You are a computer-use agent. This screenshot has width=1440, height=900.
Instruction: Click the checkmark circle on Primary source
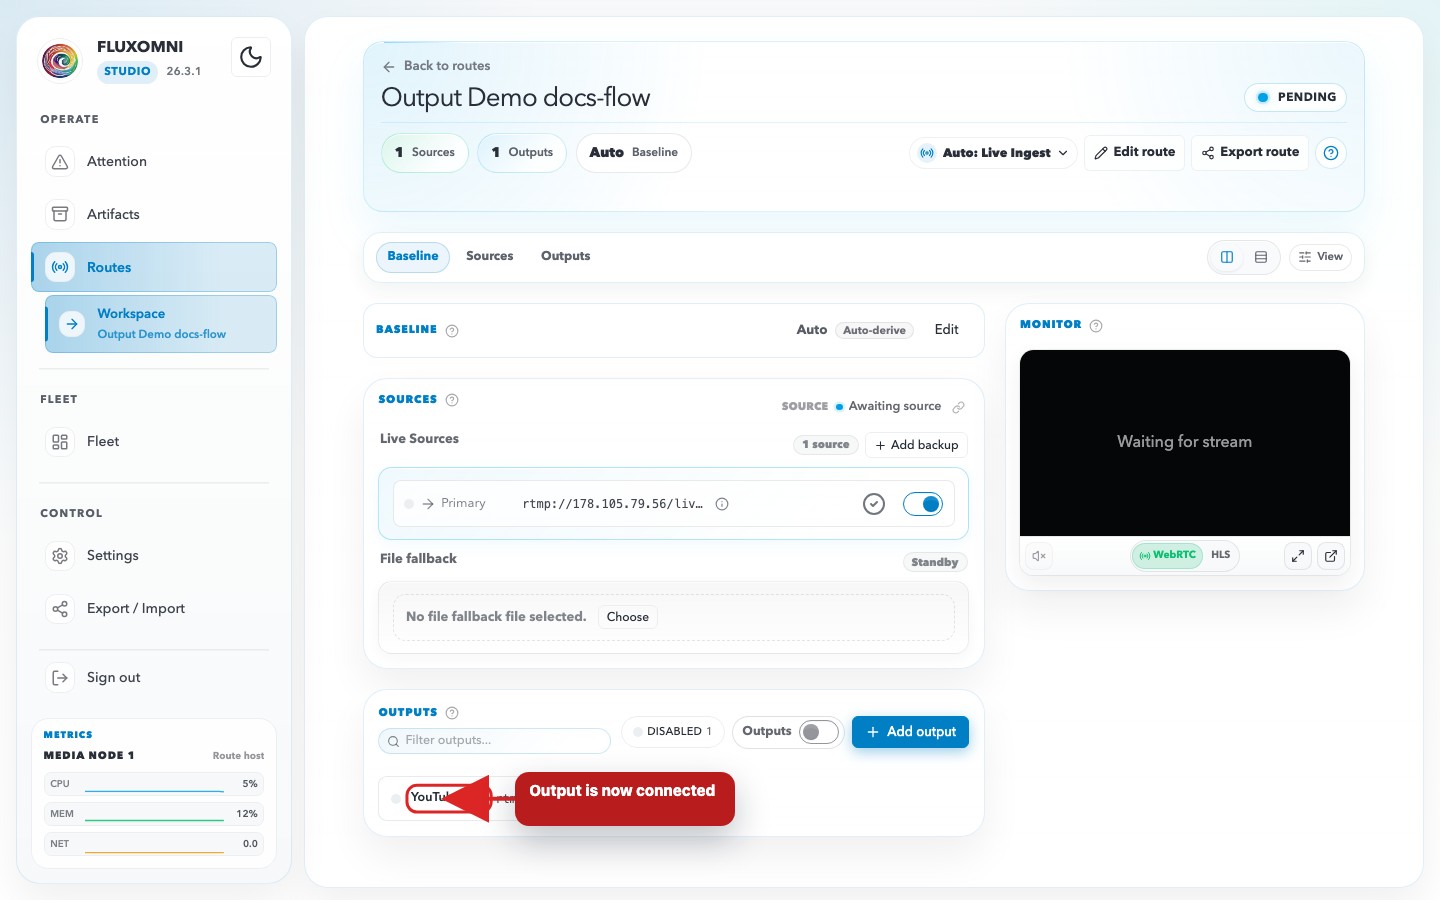pyautogui.click(x=874, y=504)
